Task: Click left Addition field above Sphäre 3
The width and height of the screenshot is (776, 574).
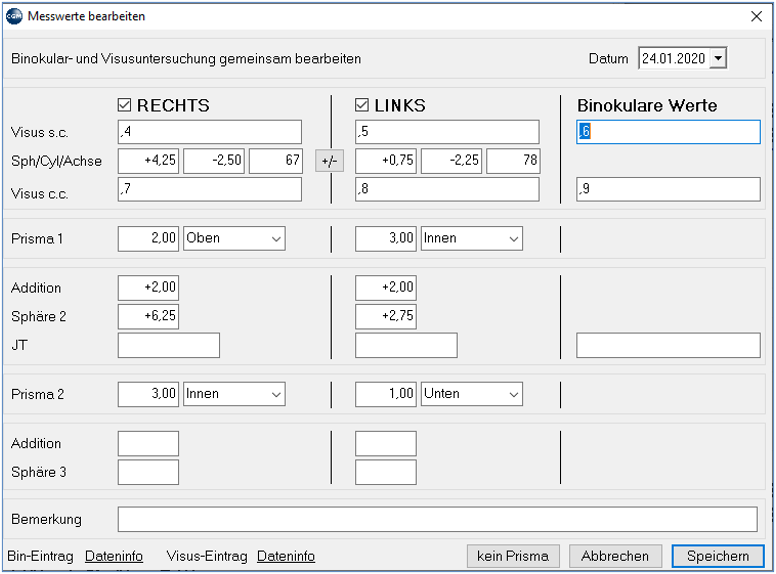Action: [386, 443]
